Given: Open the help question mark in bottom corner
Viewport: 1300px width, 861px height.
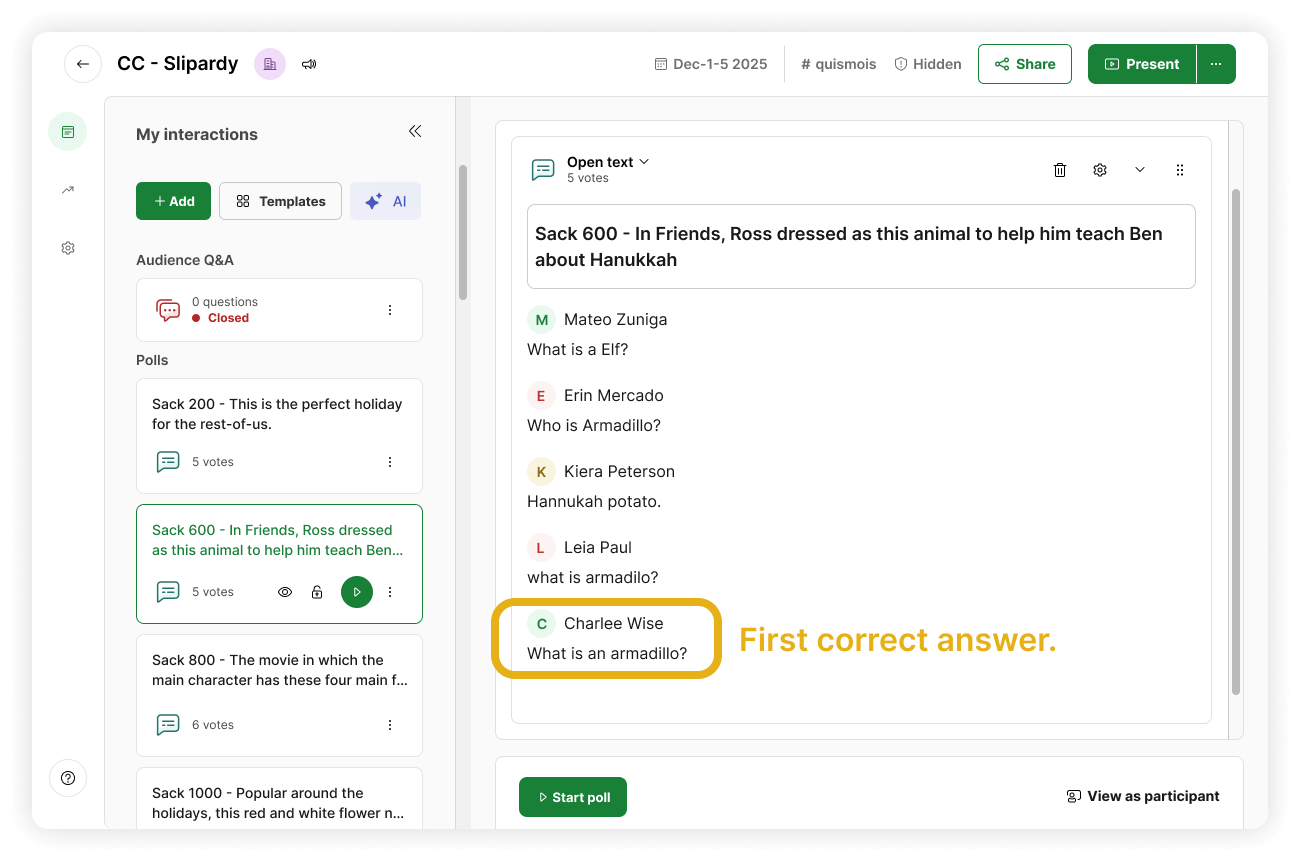Looking at the screenshot, I should coord(67,777).
